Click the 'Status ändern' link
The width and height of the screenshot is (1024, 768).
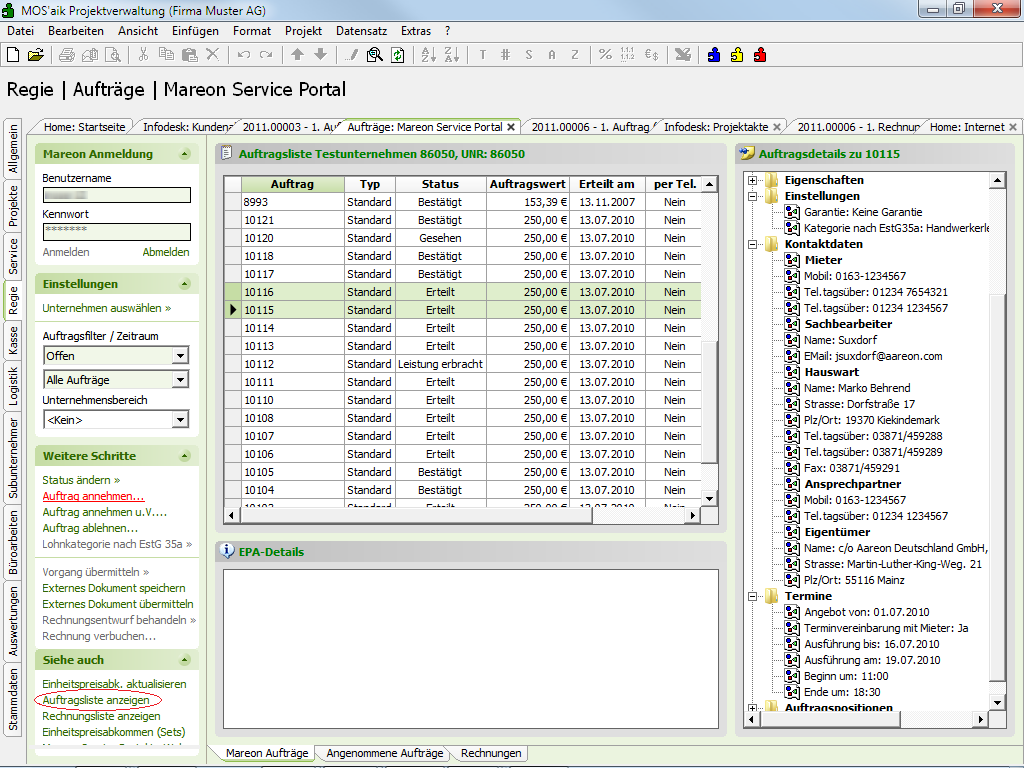tap(81, 480)
